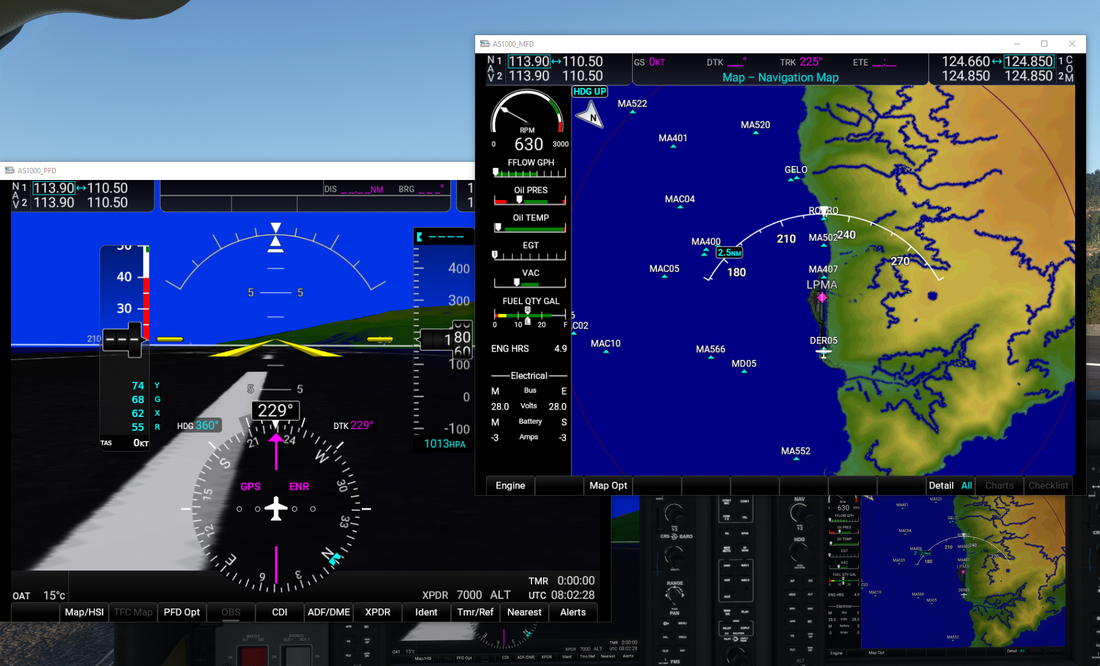Click the north arrow compass indicator
This screenshot has height=666, width=1100.
589,115
